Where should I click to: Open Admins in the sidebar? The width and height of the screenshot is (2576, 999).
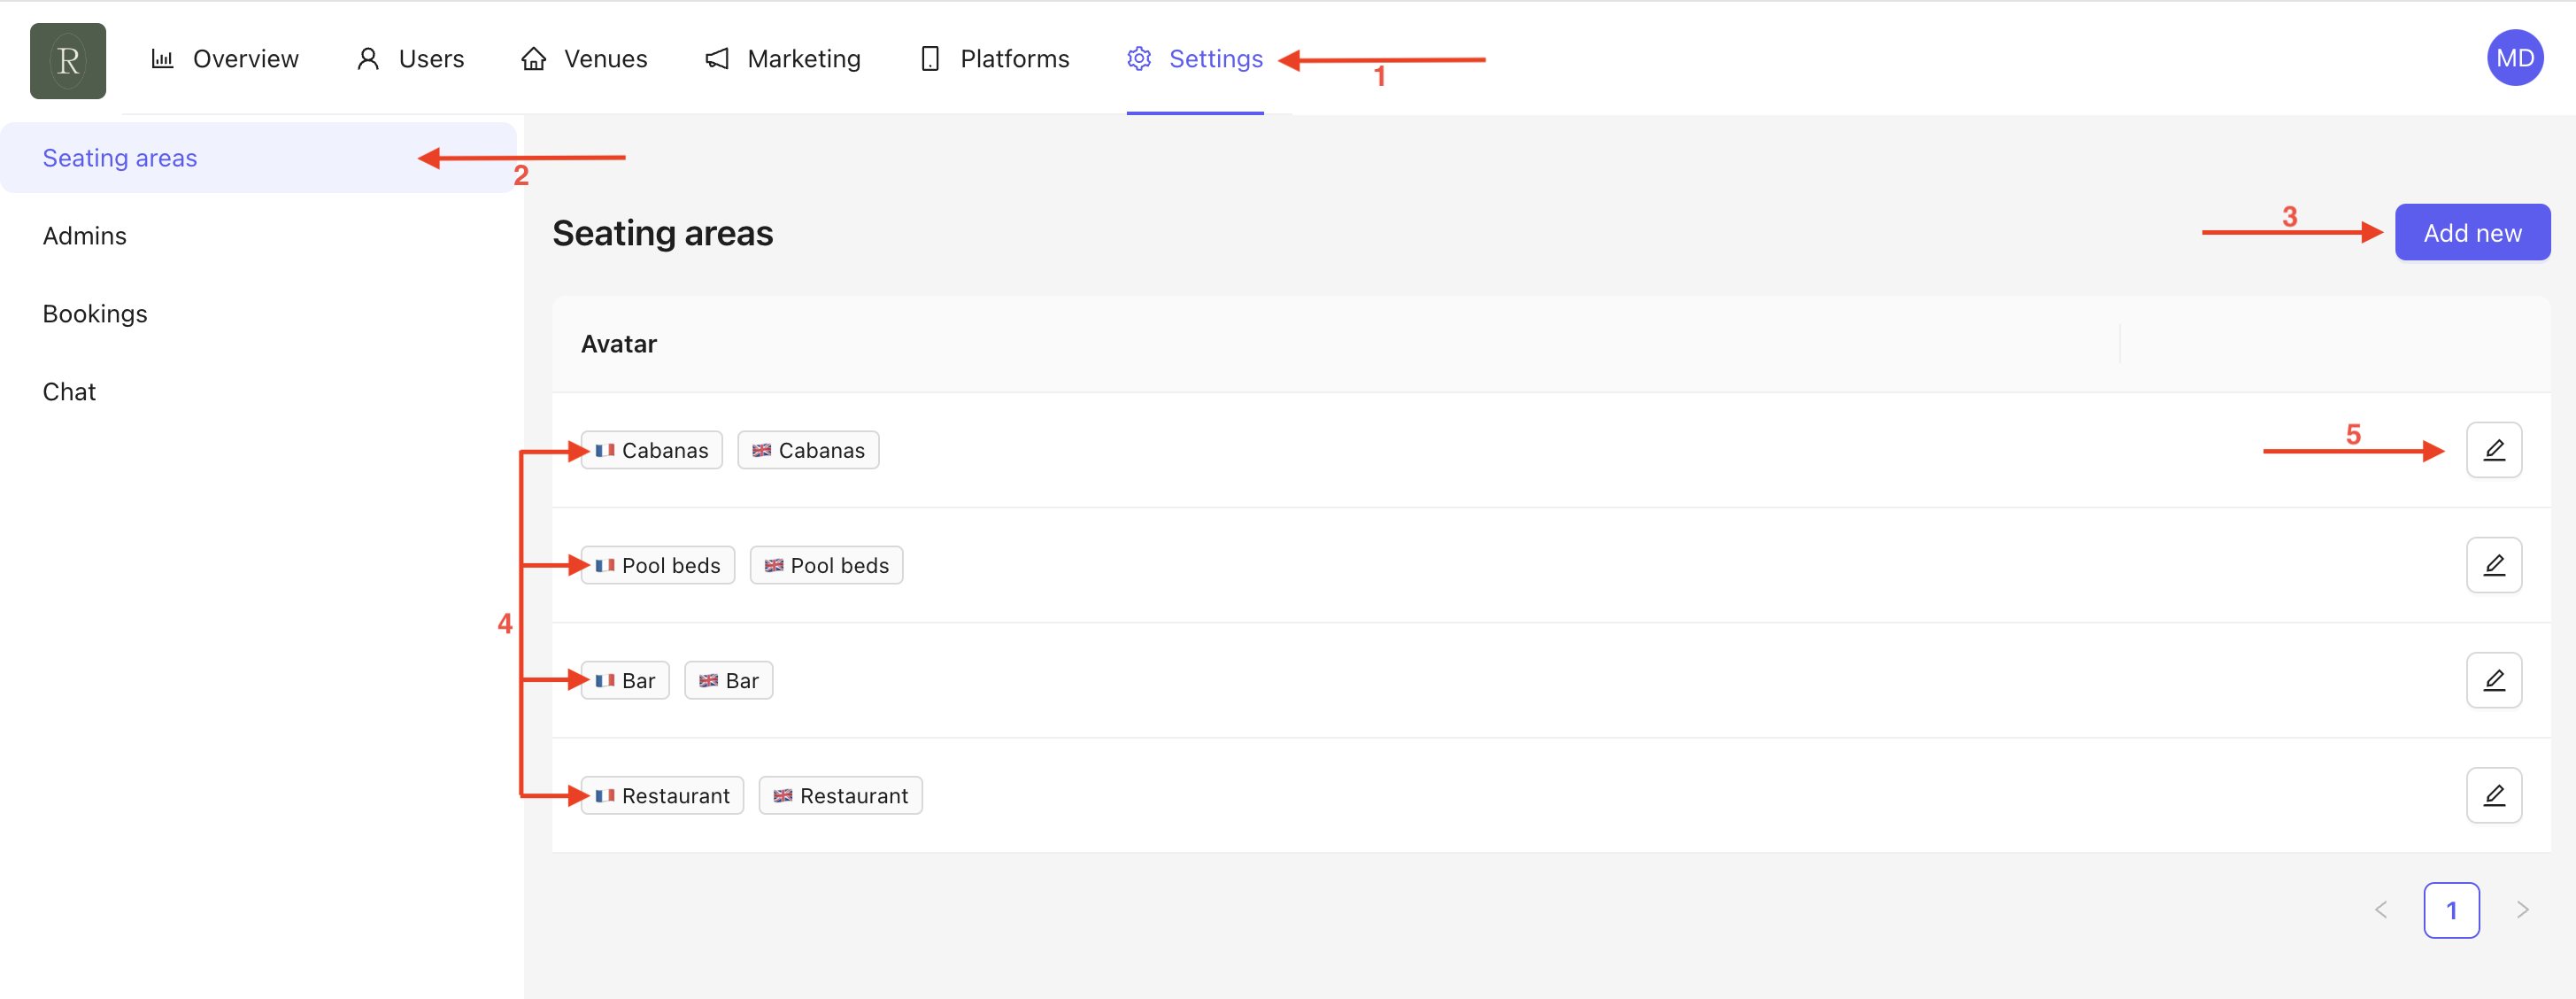pos(85,236)
